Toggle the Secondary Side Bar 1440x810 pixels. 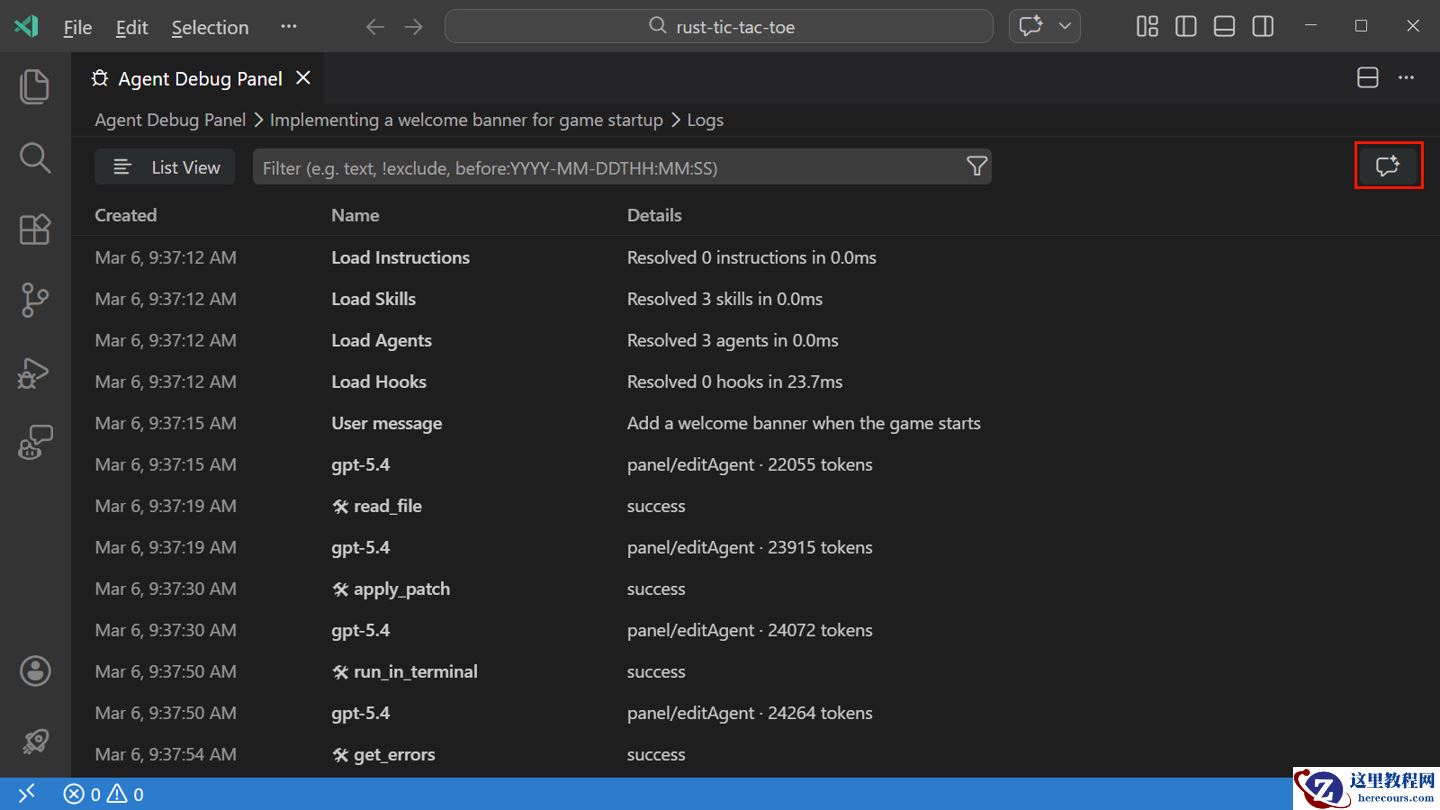point(1262,26)
